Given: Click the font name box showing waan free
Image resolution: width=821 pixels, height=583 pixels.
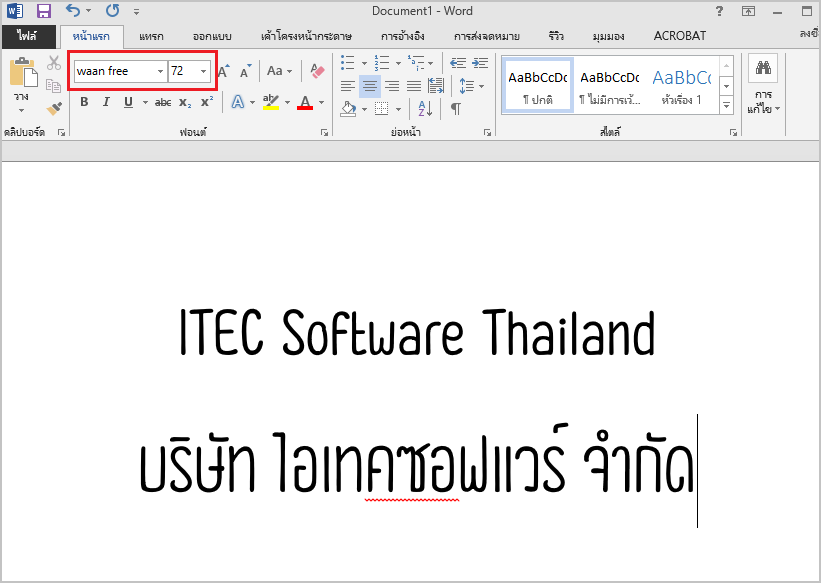Looking at the screenshot, I should (x=115, y=71).
